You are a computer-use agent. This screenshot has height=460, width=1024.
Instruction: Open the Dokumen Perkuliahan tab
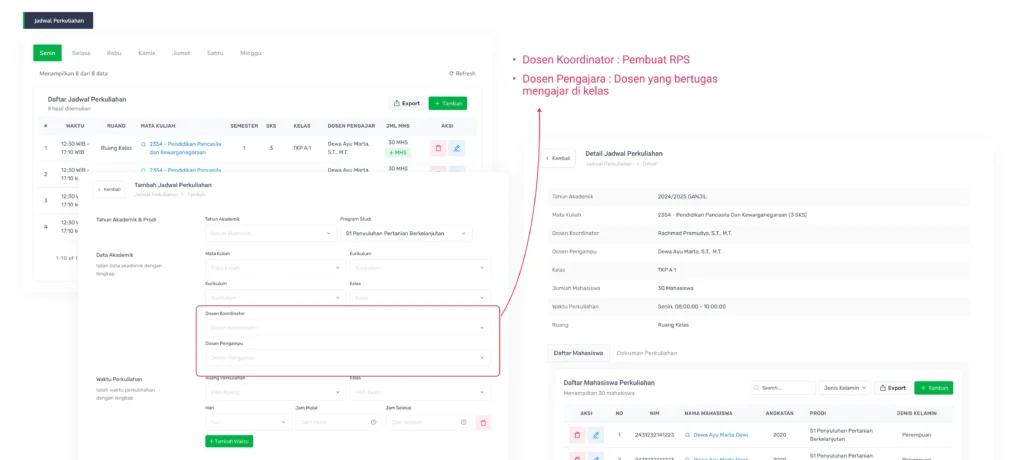[647, 353]
